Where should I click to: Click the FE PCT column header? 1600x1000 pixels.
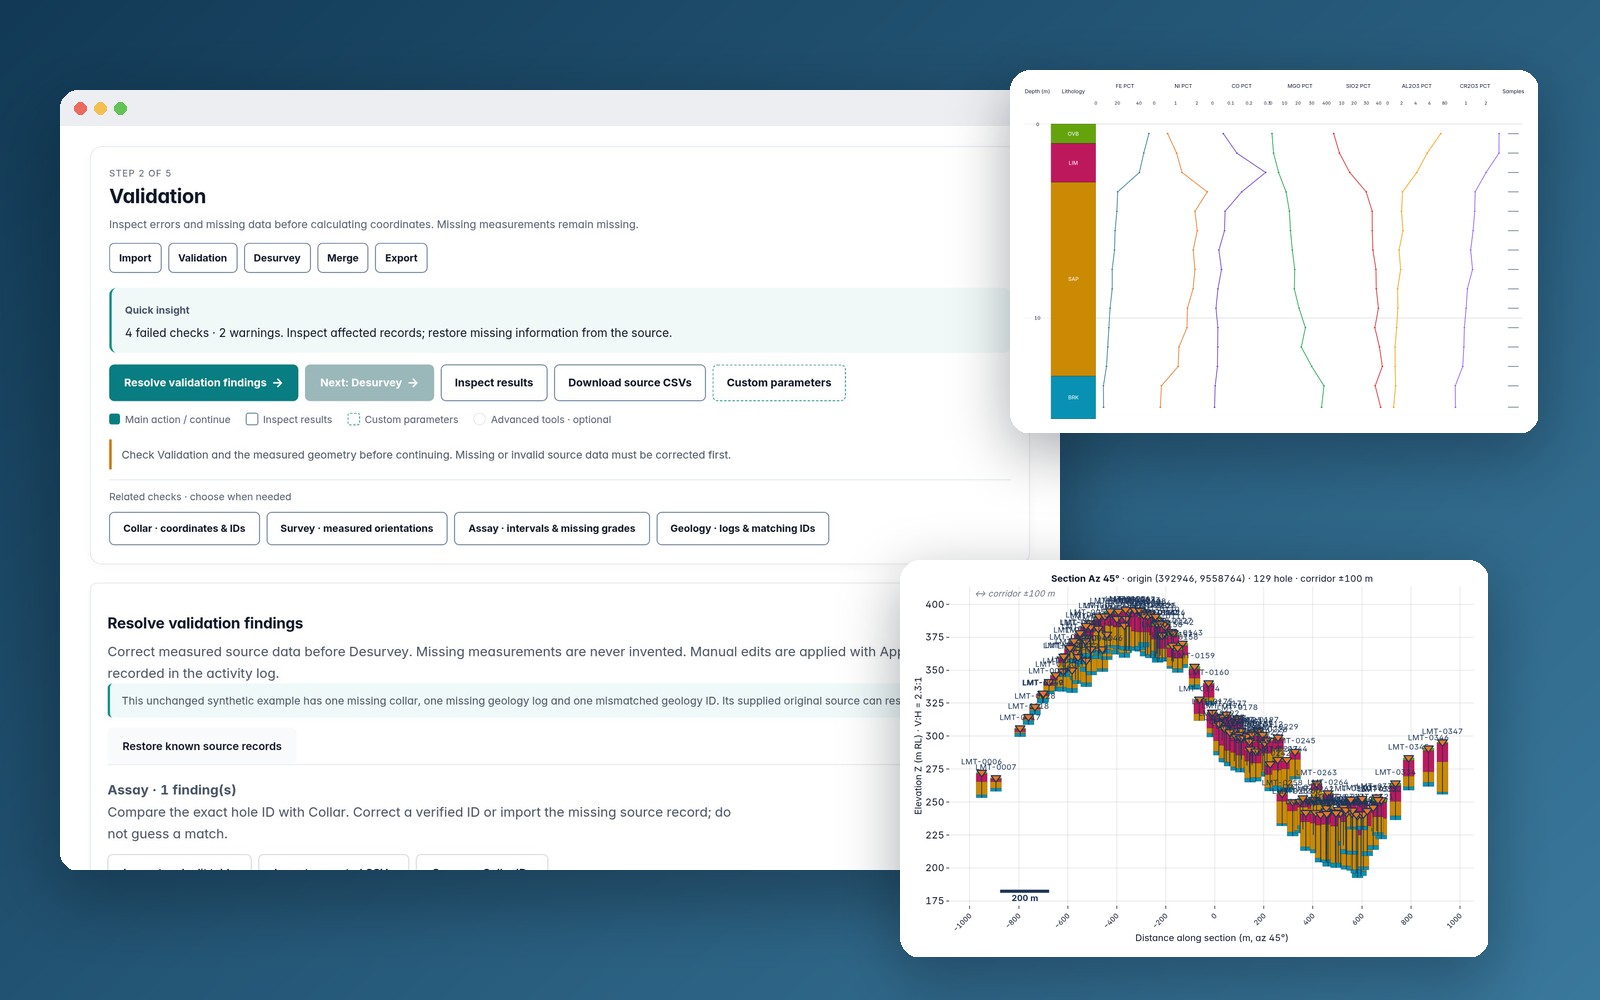[1125, 86]
